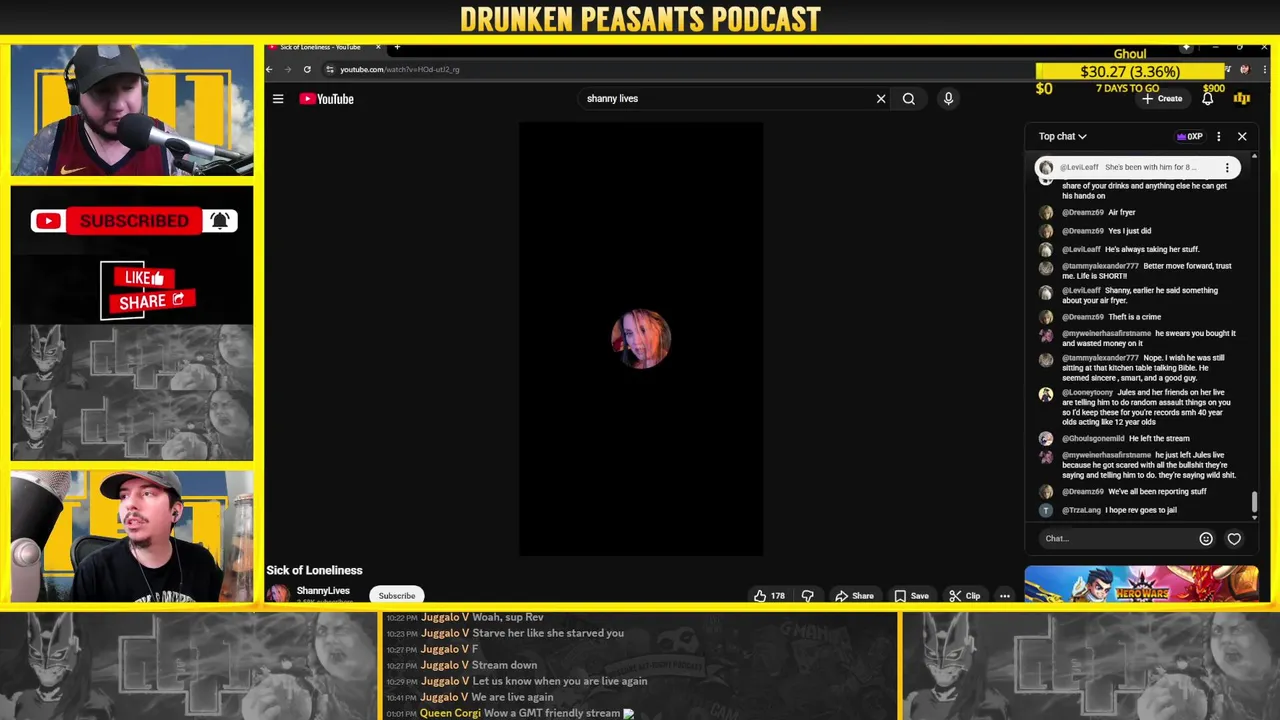
Task: Send a heart reaction in chat
Action: pyautogui.click(x=1234, y=539)
